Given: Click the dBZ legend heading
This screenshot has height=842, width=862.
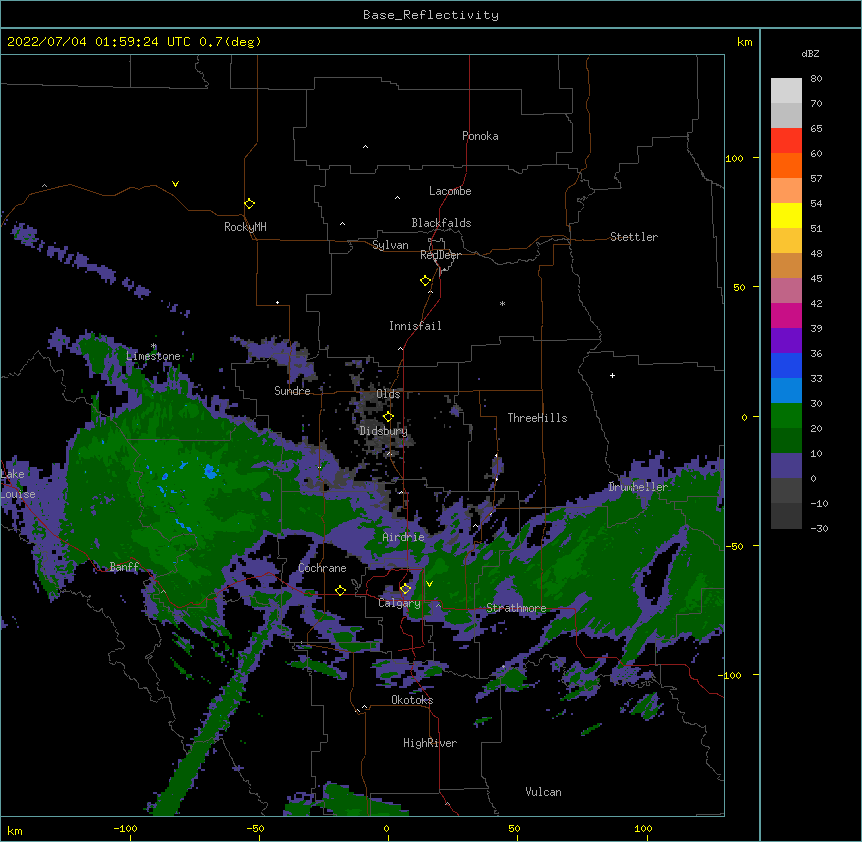Looking at the screenshot, I should click(810, 53).
